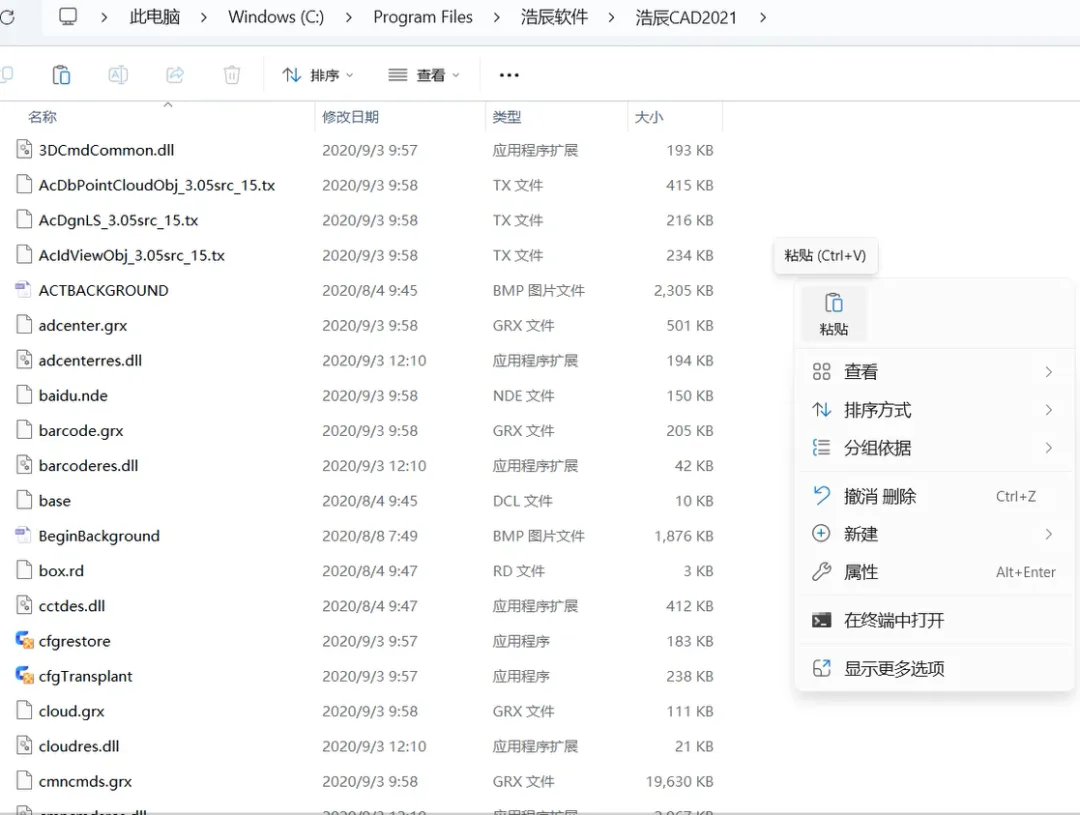Image resolution: width=1080 pixels, height=815 pixels.
Task: Click the RD 文件 type cell
Action: (518, 570)
